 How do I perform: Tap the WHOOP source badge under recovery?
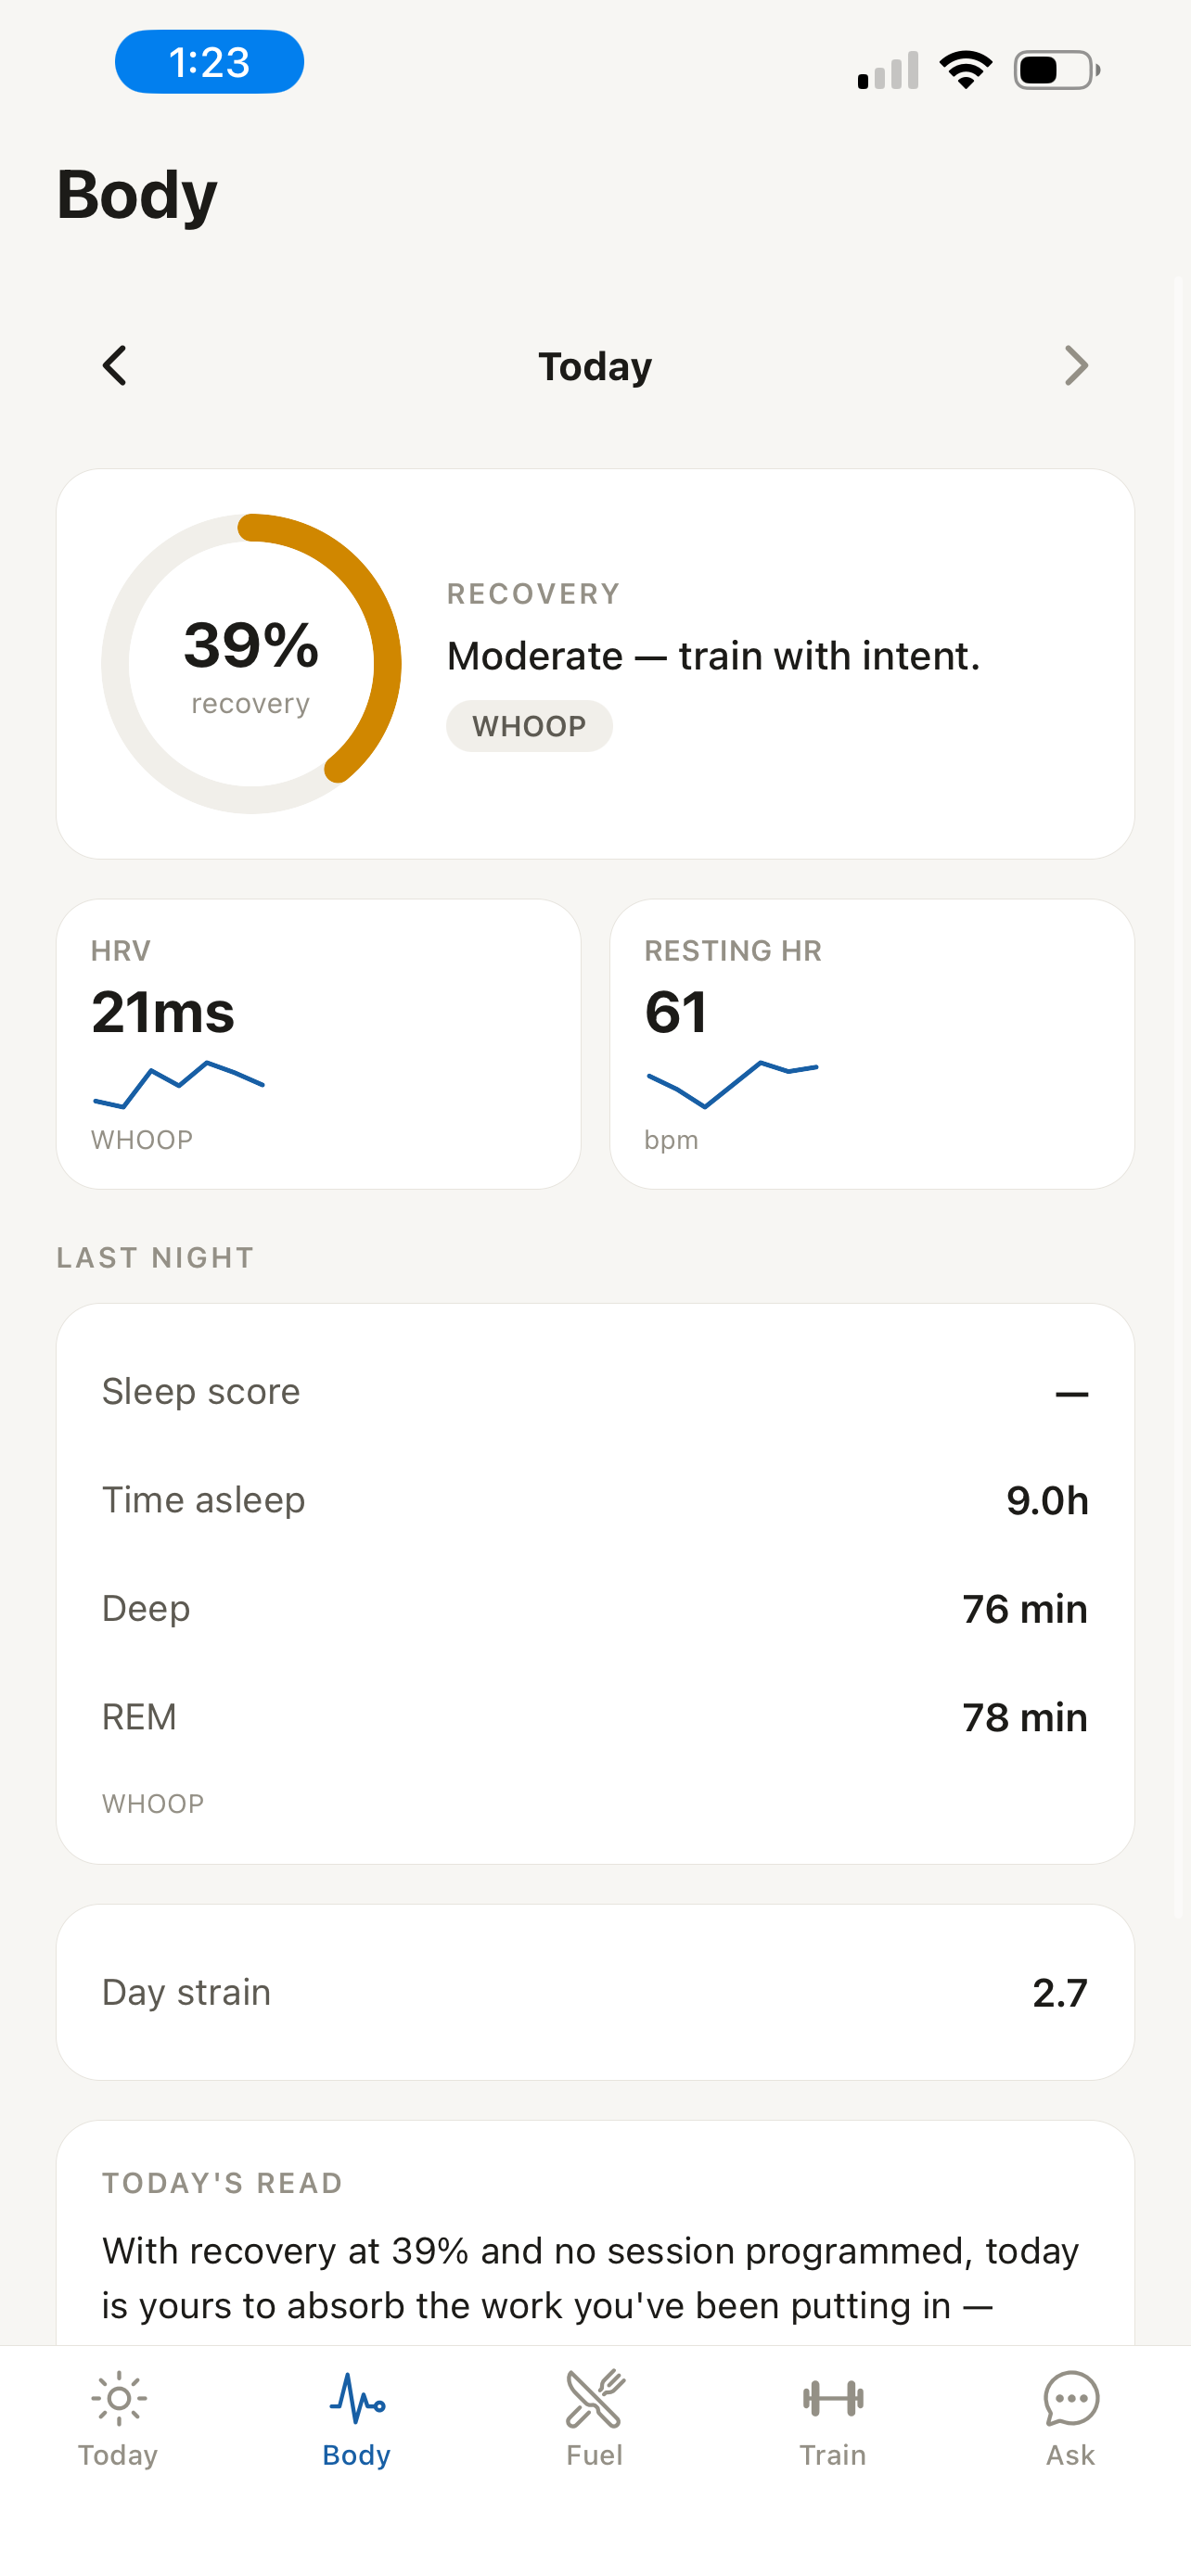point(529,726)
